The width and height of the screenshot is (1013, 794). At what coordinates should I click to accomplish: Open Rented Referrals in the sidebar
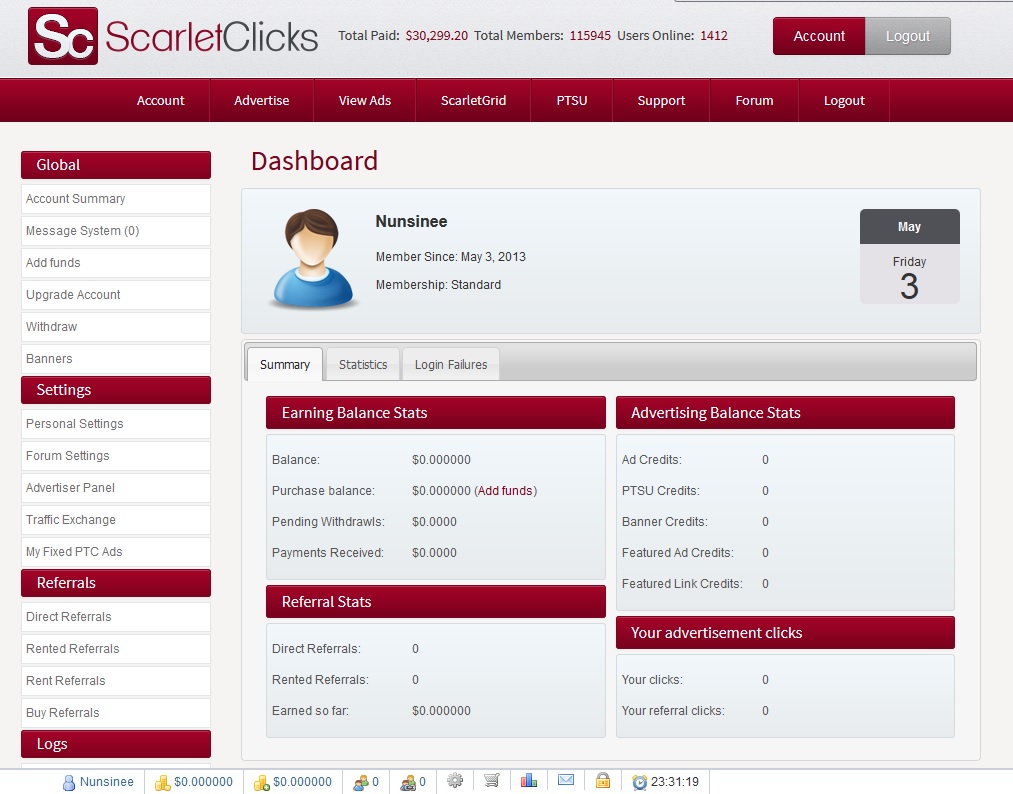[116, 649]
